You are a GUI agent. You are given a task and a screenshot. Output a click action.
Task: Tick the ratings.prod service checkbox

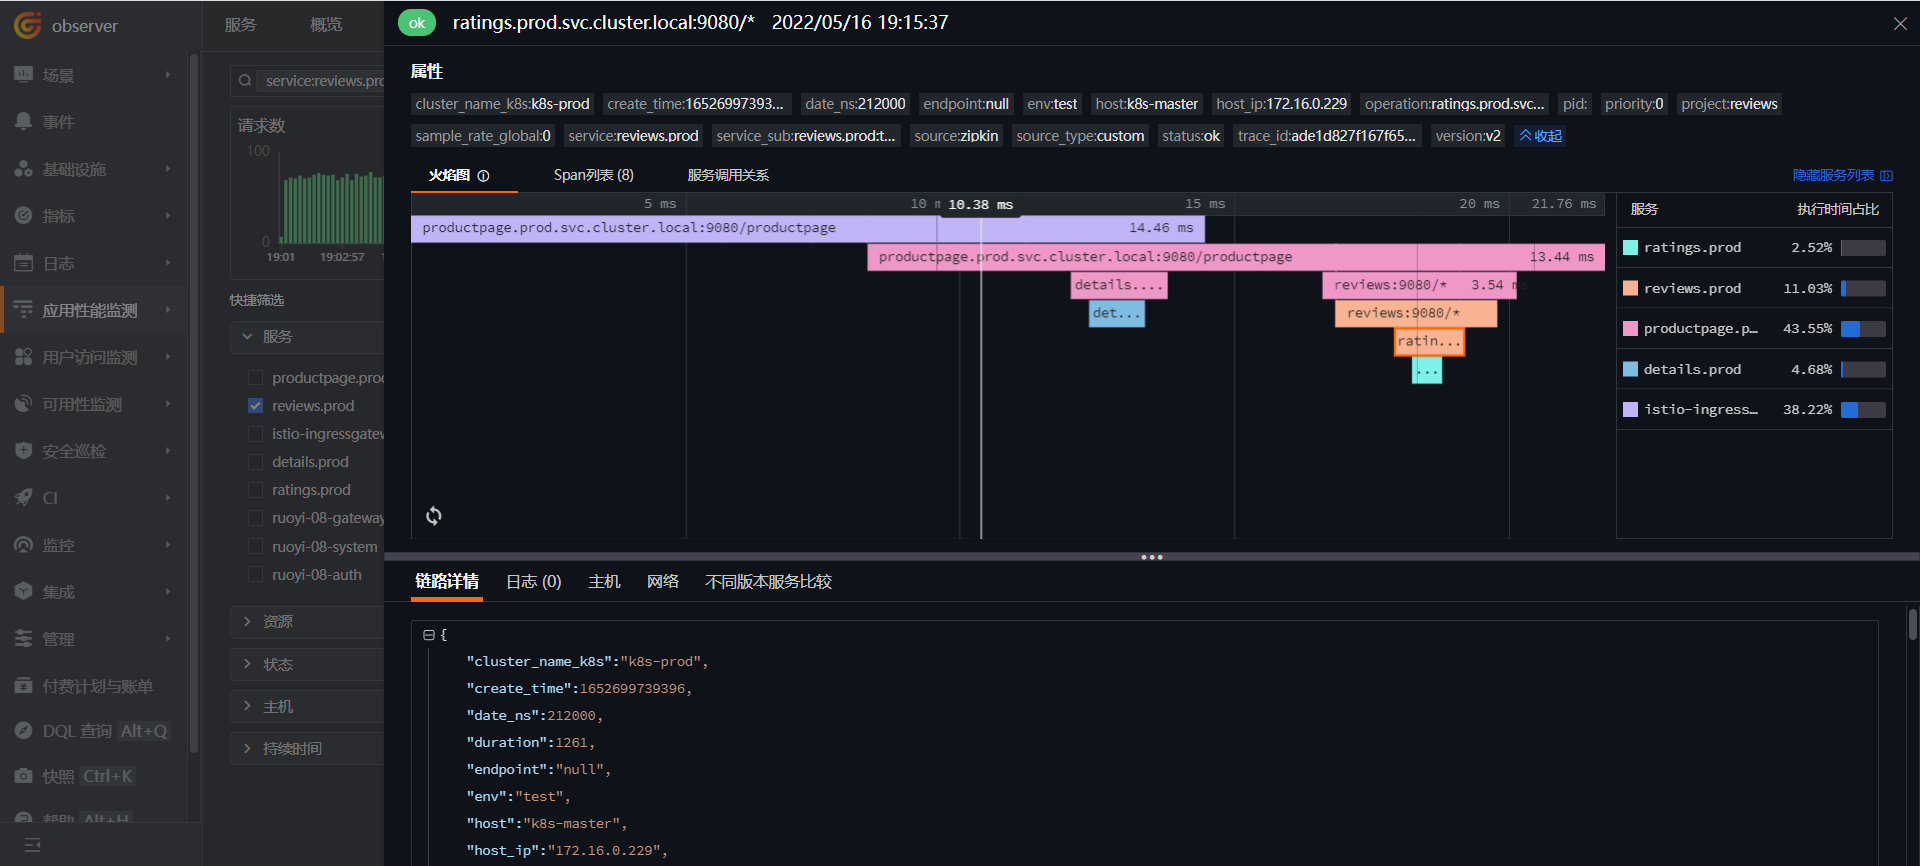click(x=255, y=490)
